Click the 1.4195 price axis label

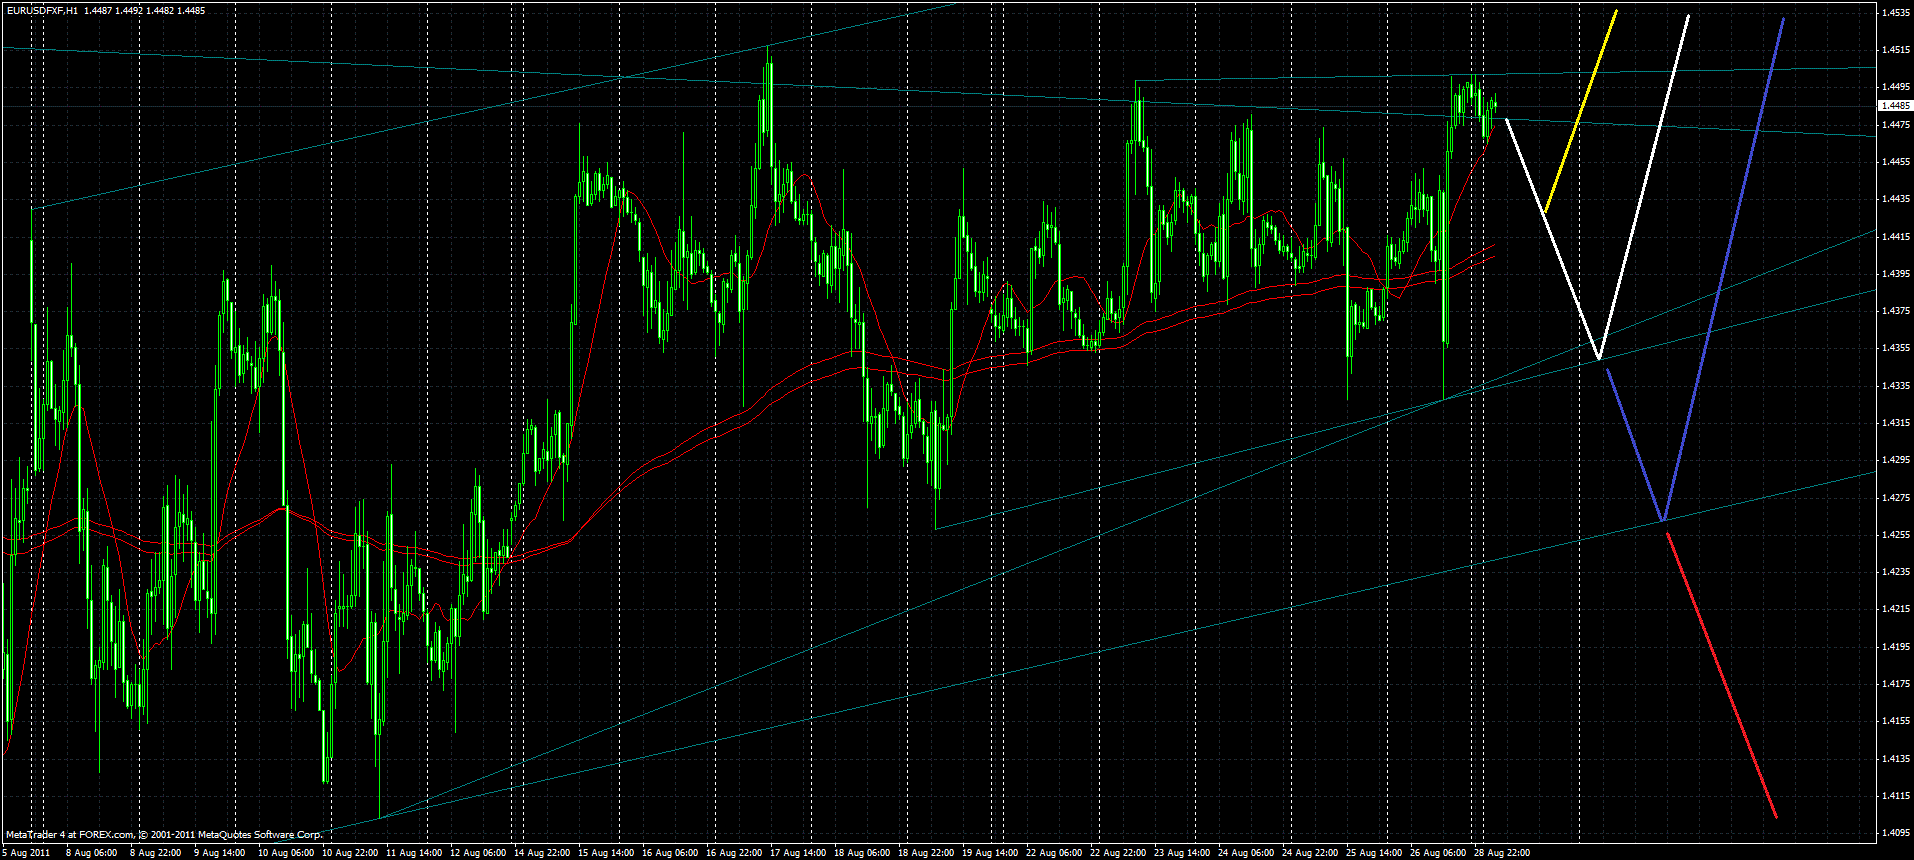click(1895, 646)
